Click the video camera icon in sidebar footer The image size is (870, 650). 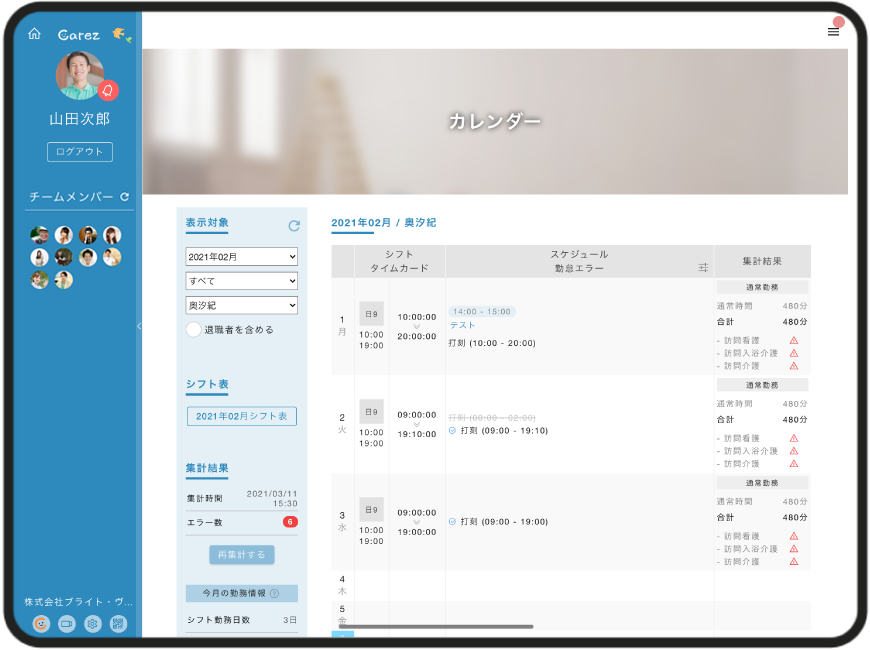point(67,624)
